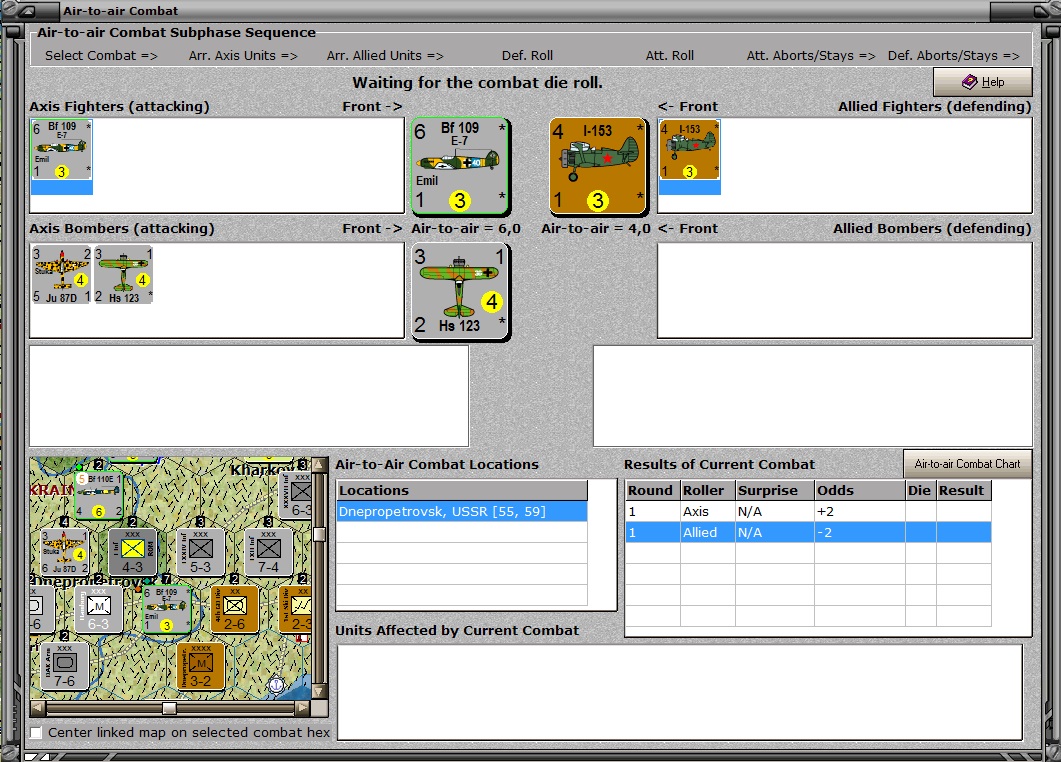Select the small Hs 123 bomber counter
Viewport: 1061px width, 762px height.
pyautogui.click(x=123, y=275)
